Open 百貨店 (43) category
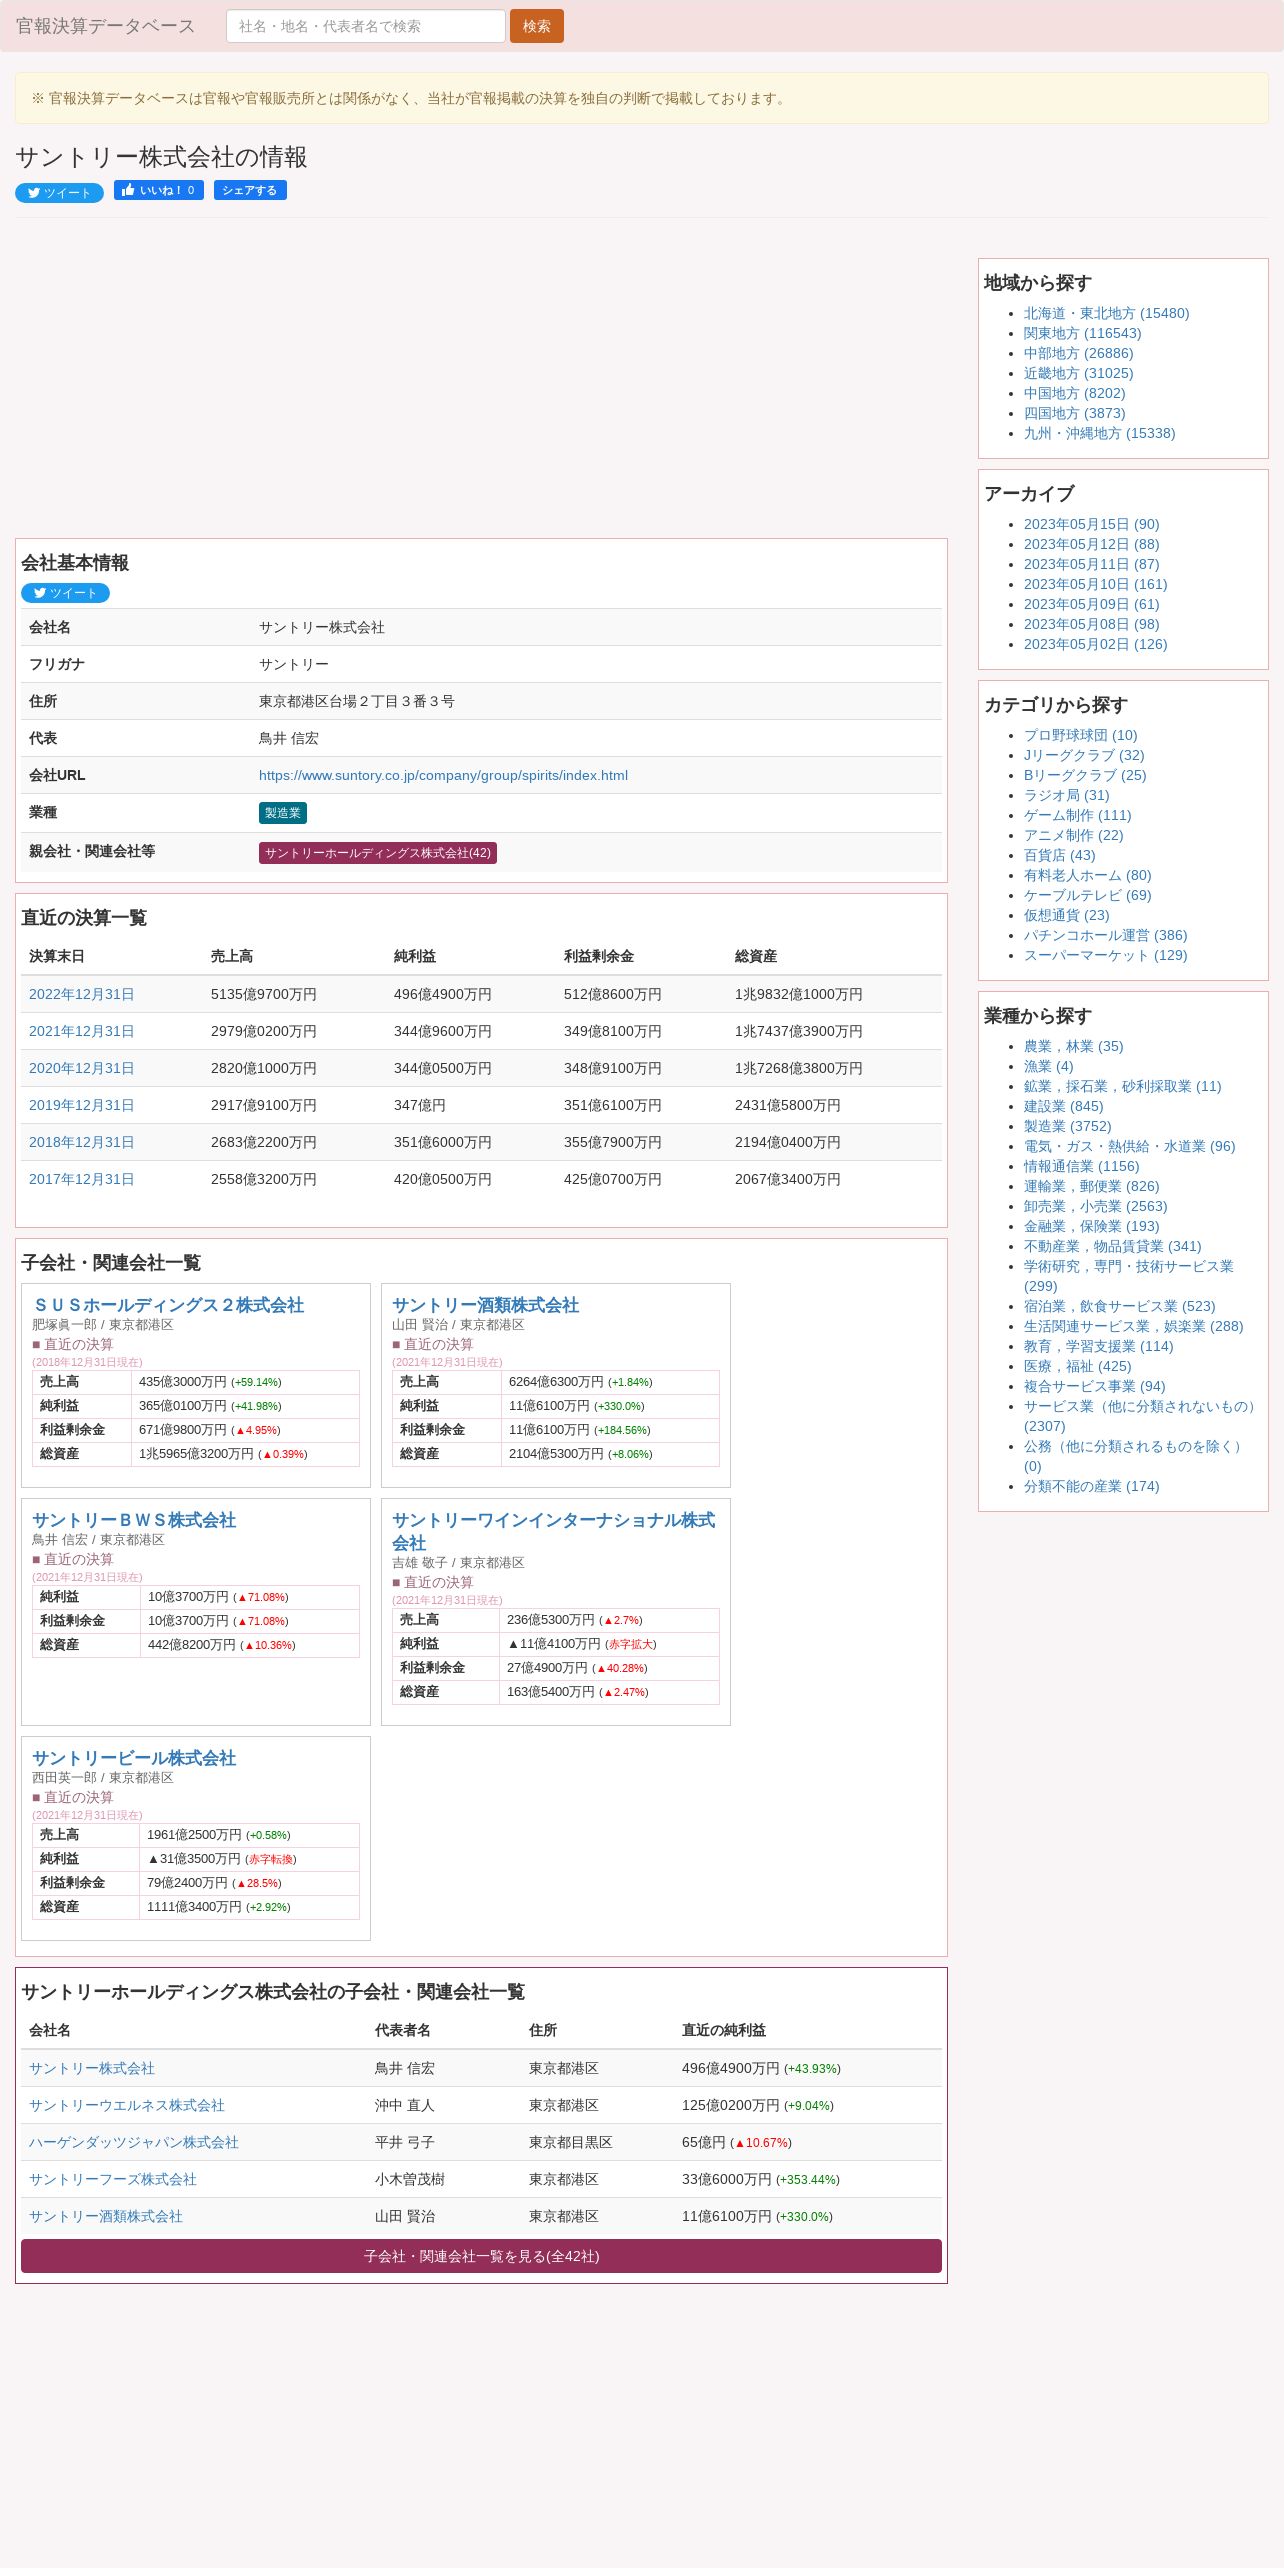This screenshot has width=1284, height=2568. [1059, 855]
